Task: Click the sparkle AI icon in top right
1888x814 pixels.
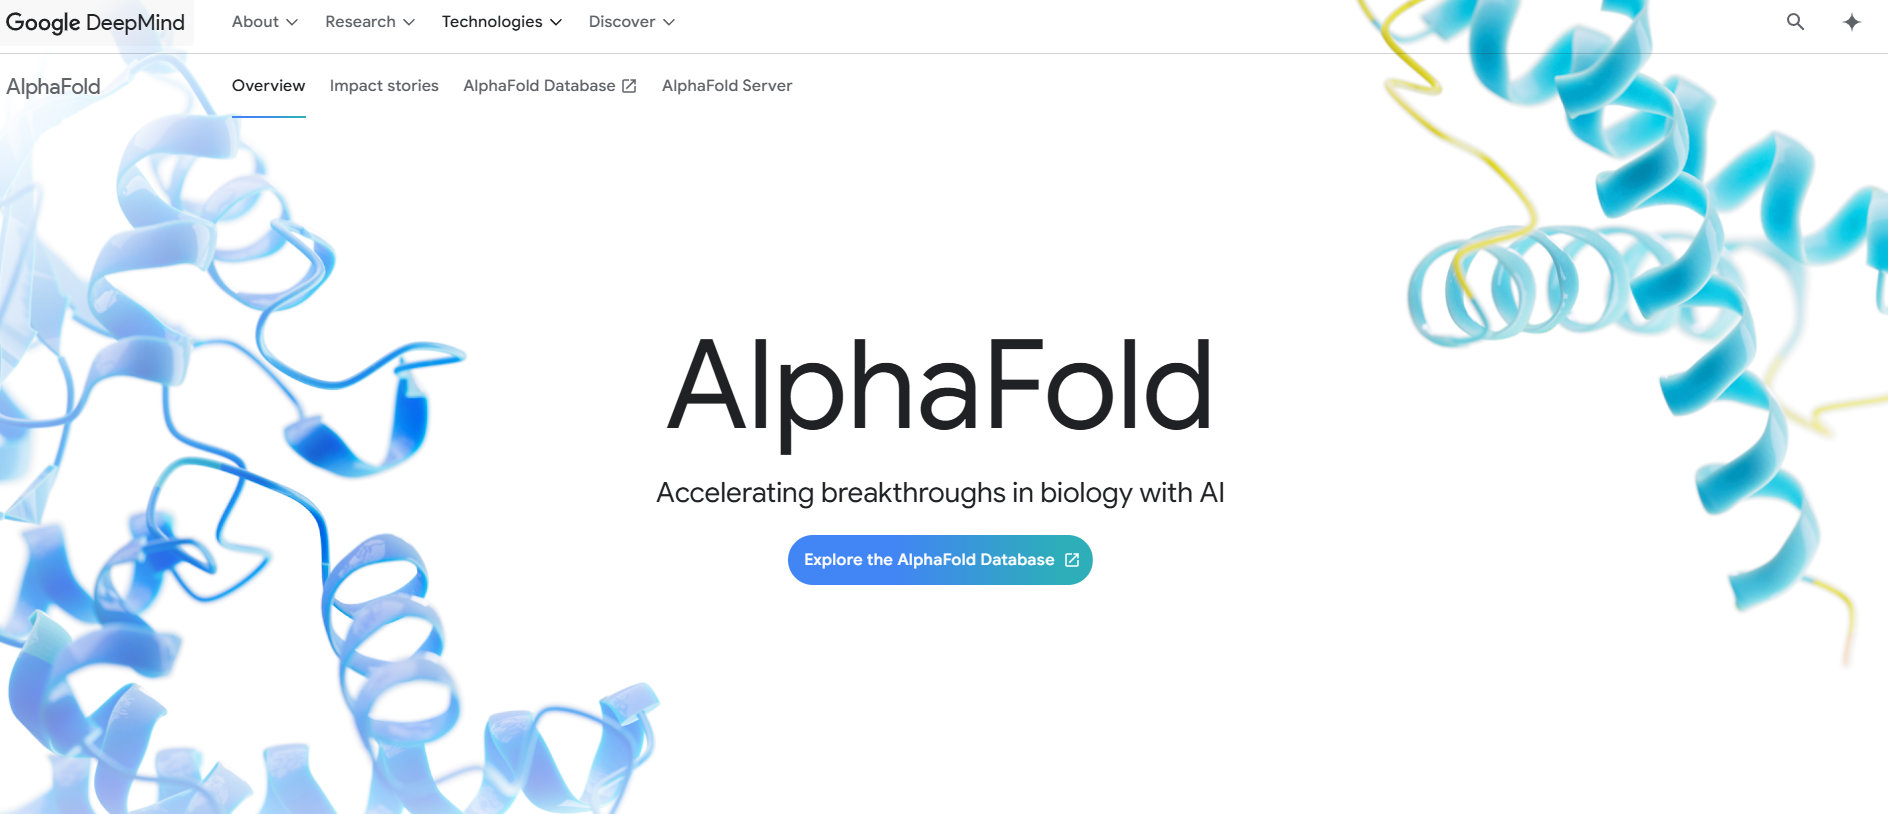Action: pos(1852,21)
